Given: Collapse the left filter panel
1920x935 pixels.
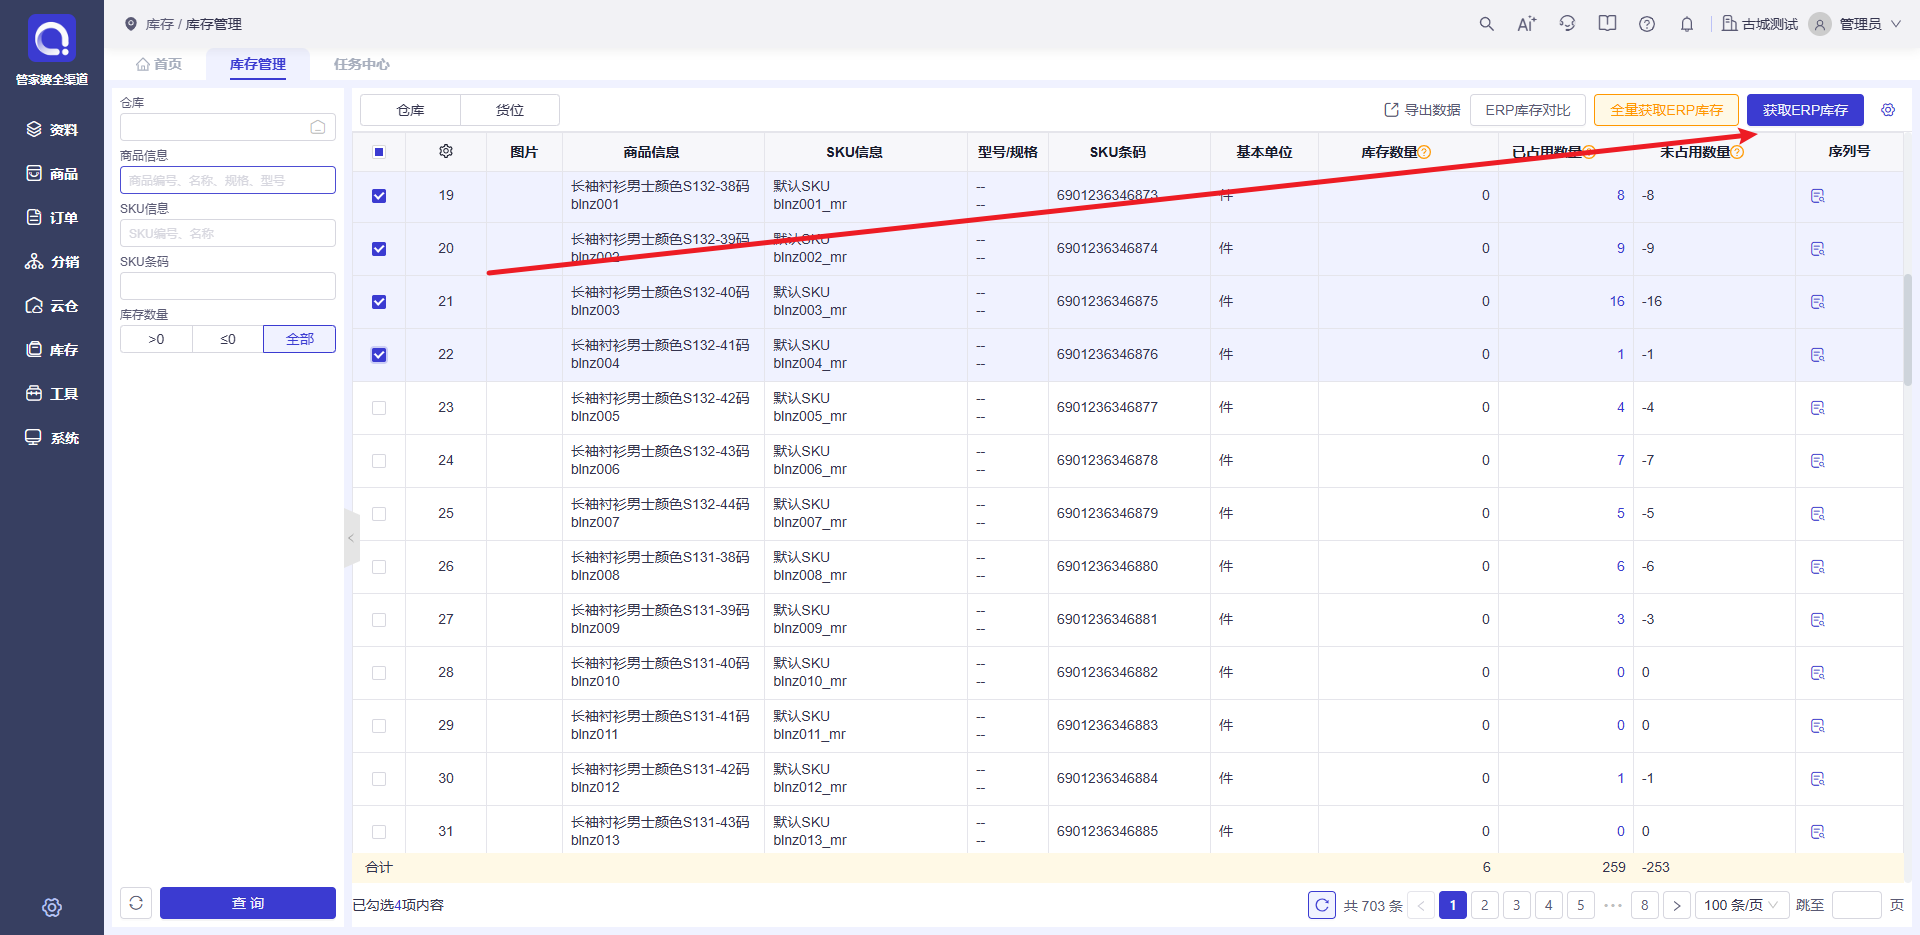Looking at the screenshot, I should [351, 538].
